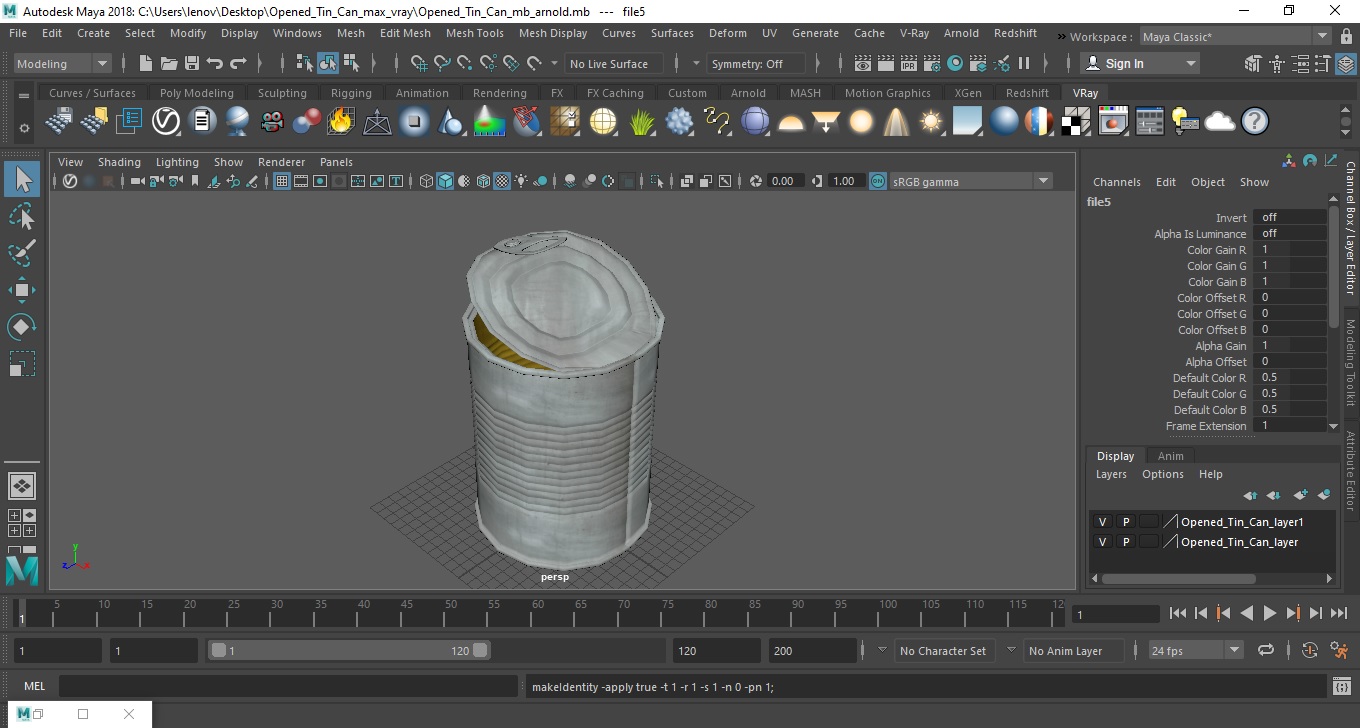Viewport: 1360px width, 728px height.
Task: Click the V-Ray grass fur shelf icon
Action: [642, 122]
